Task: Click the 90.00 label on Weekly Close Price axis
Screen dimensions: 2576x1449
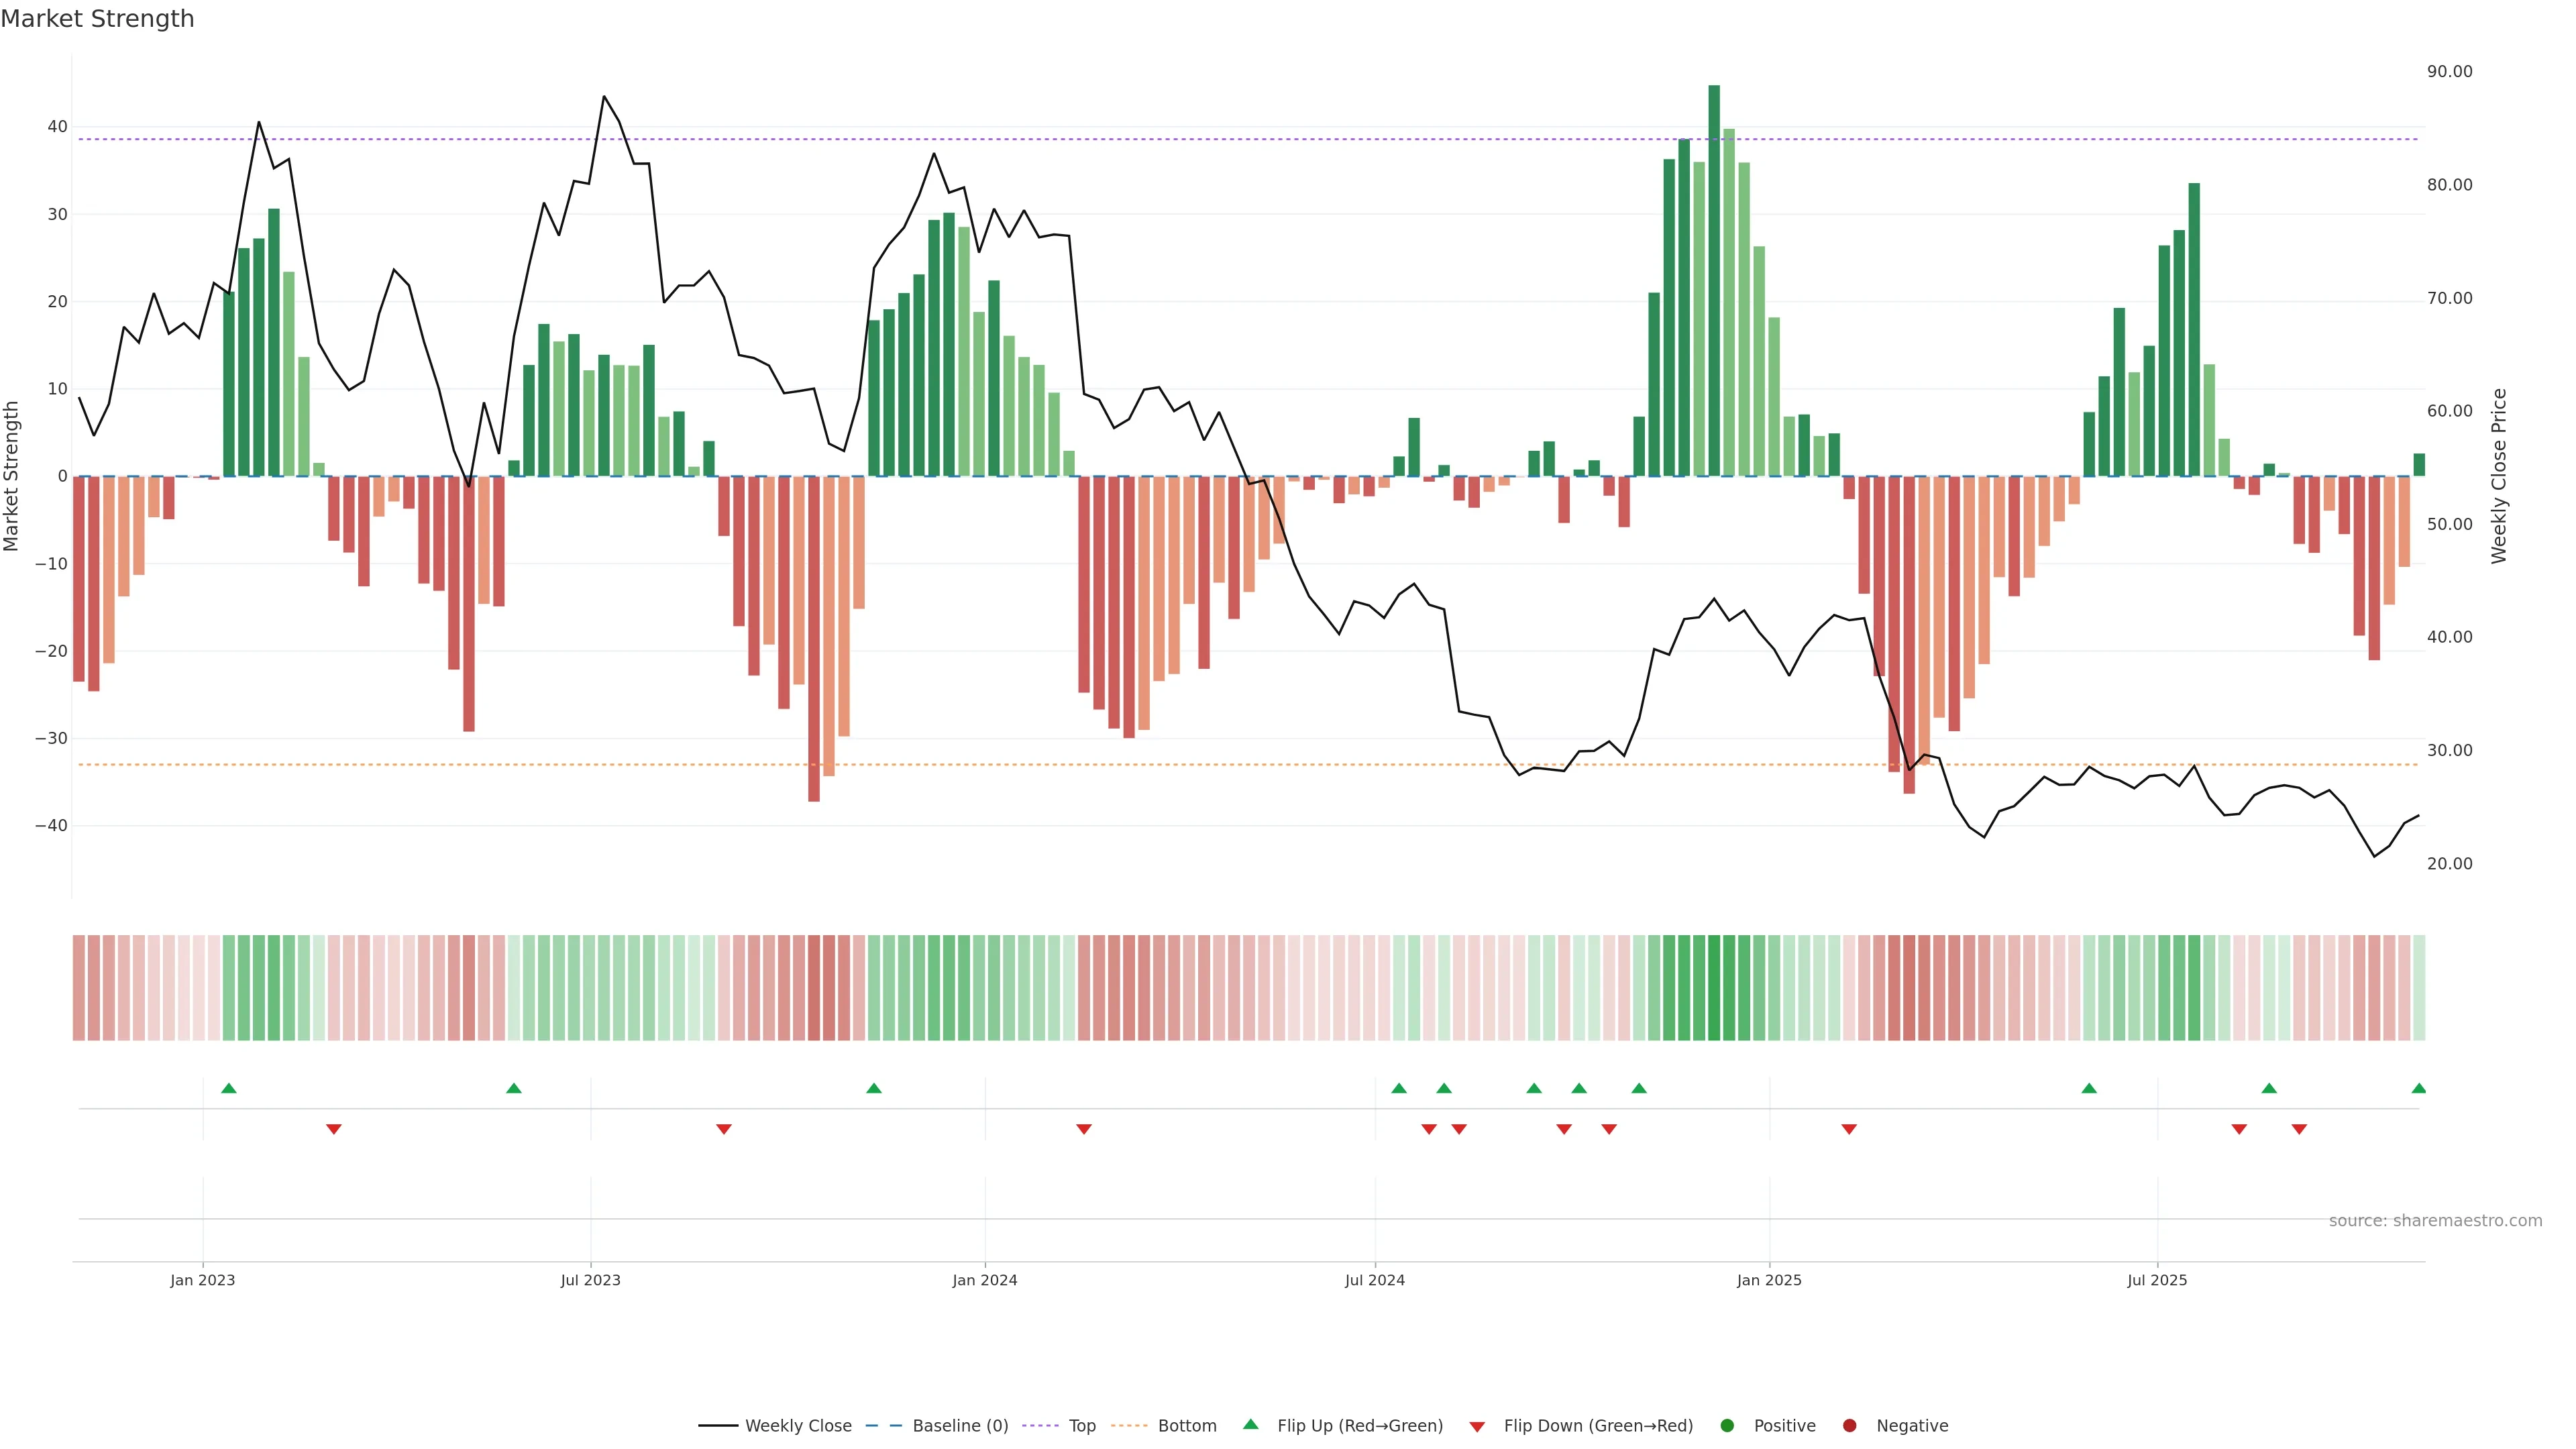Action: 2449,72
